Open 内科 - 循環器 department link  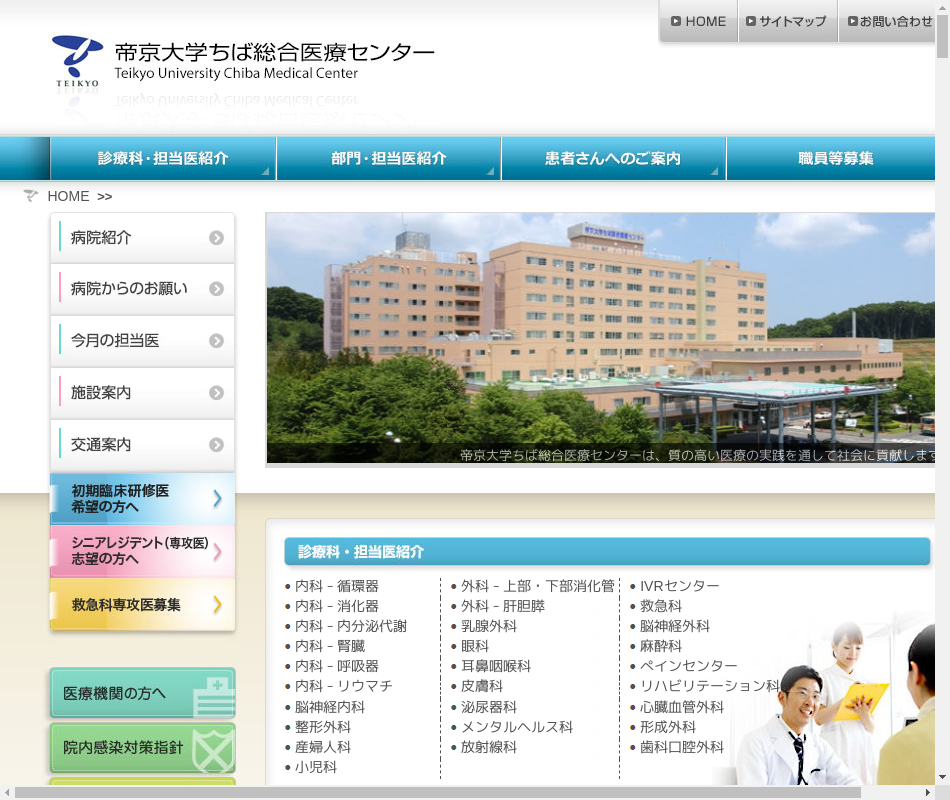(x=336, y=586)
